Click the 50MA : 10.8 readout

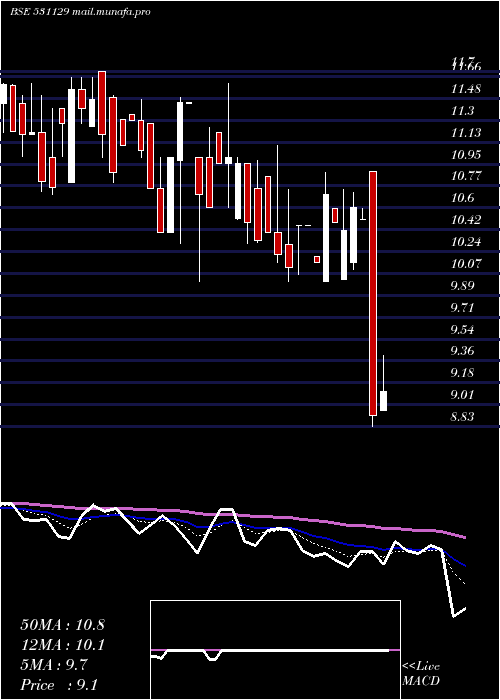tap(62, 625)
